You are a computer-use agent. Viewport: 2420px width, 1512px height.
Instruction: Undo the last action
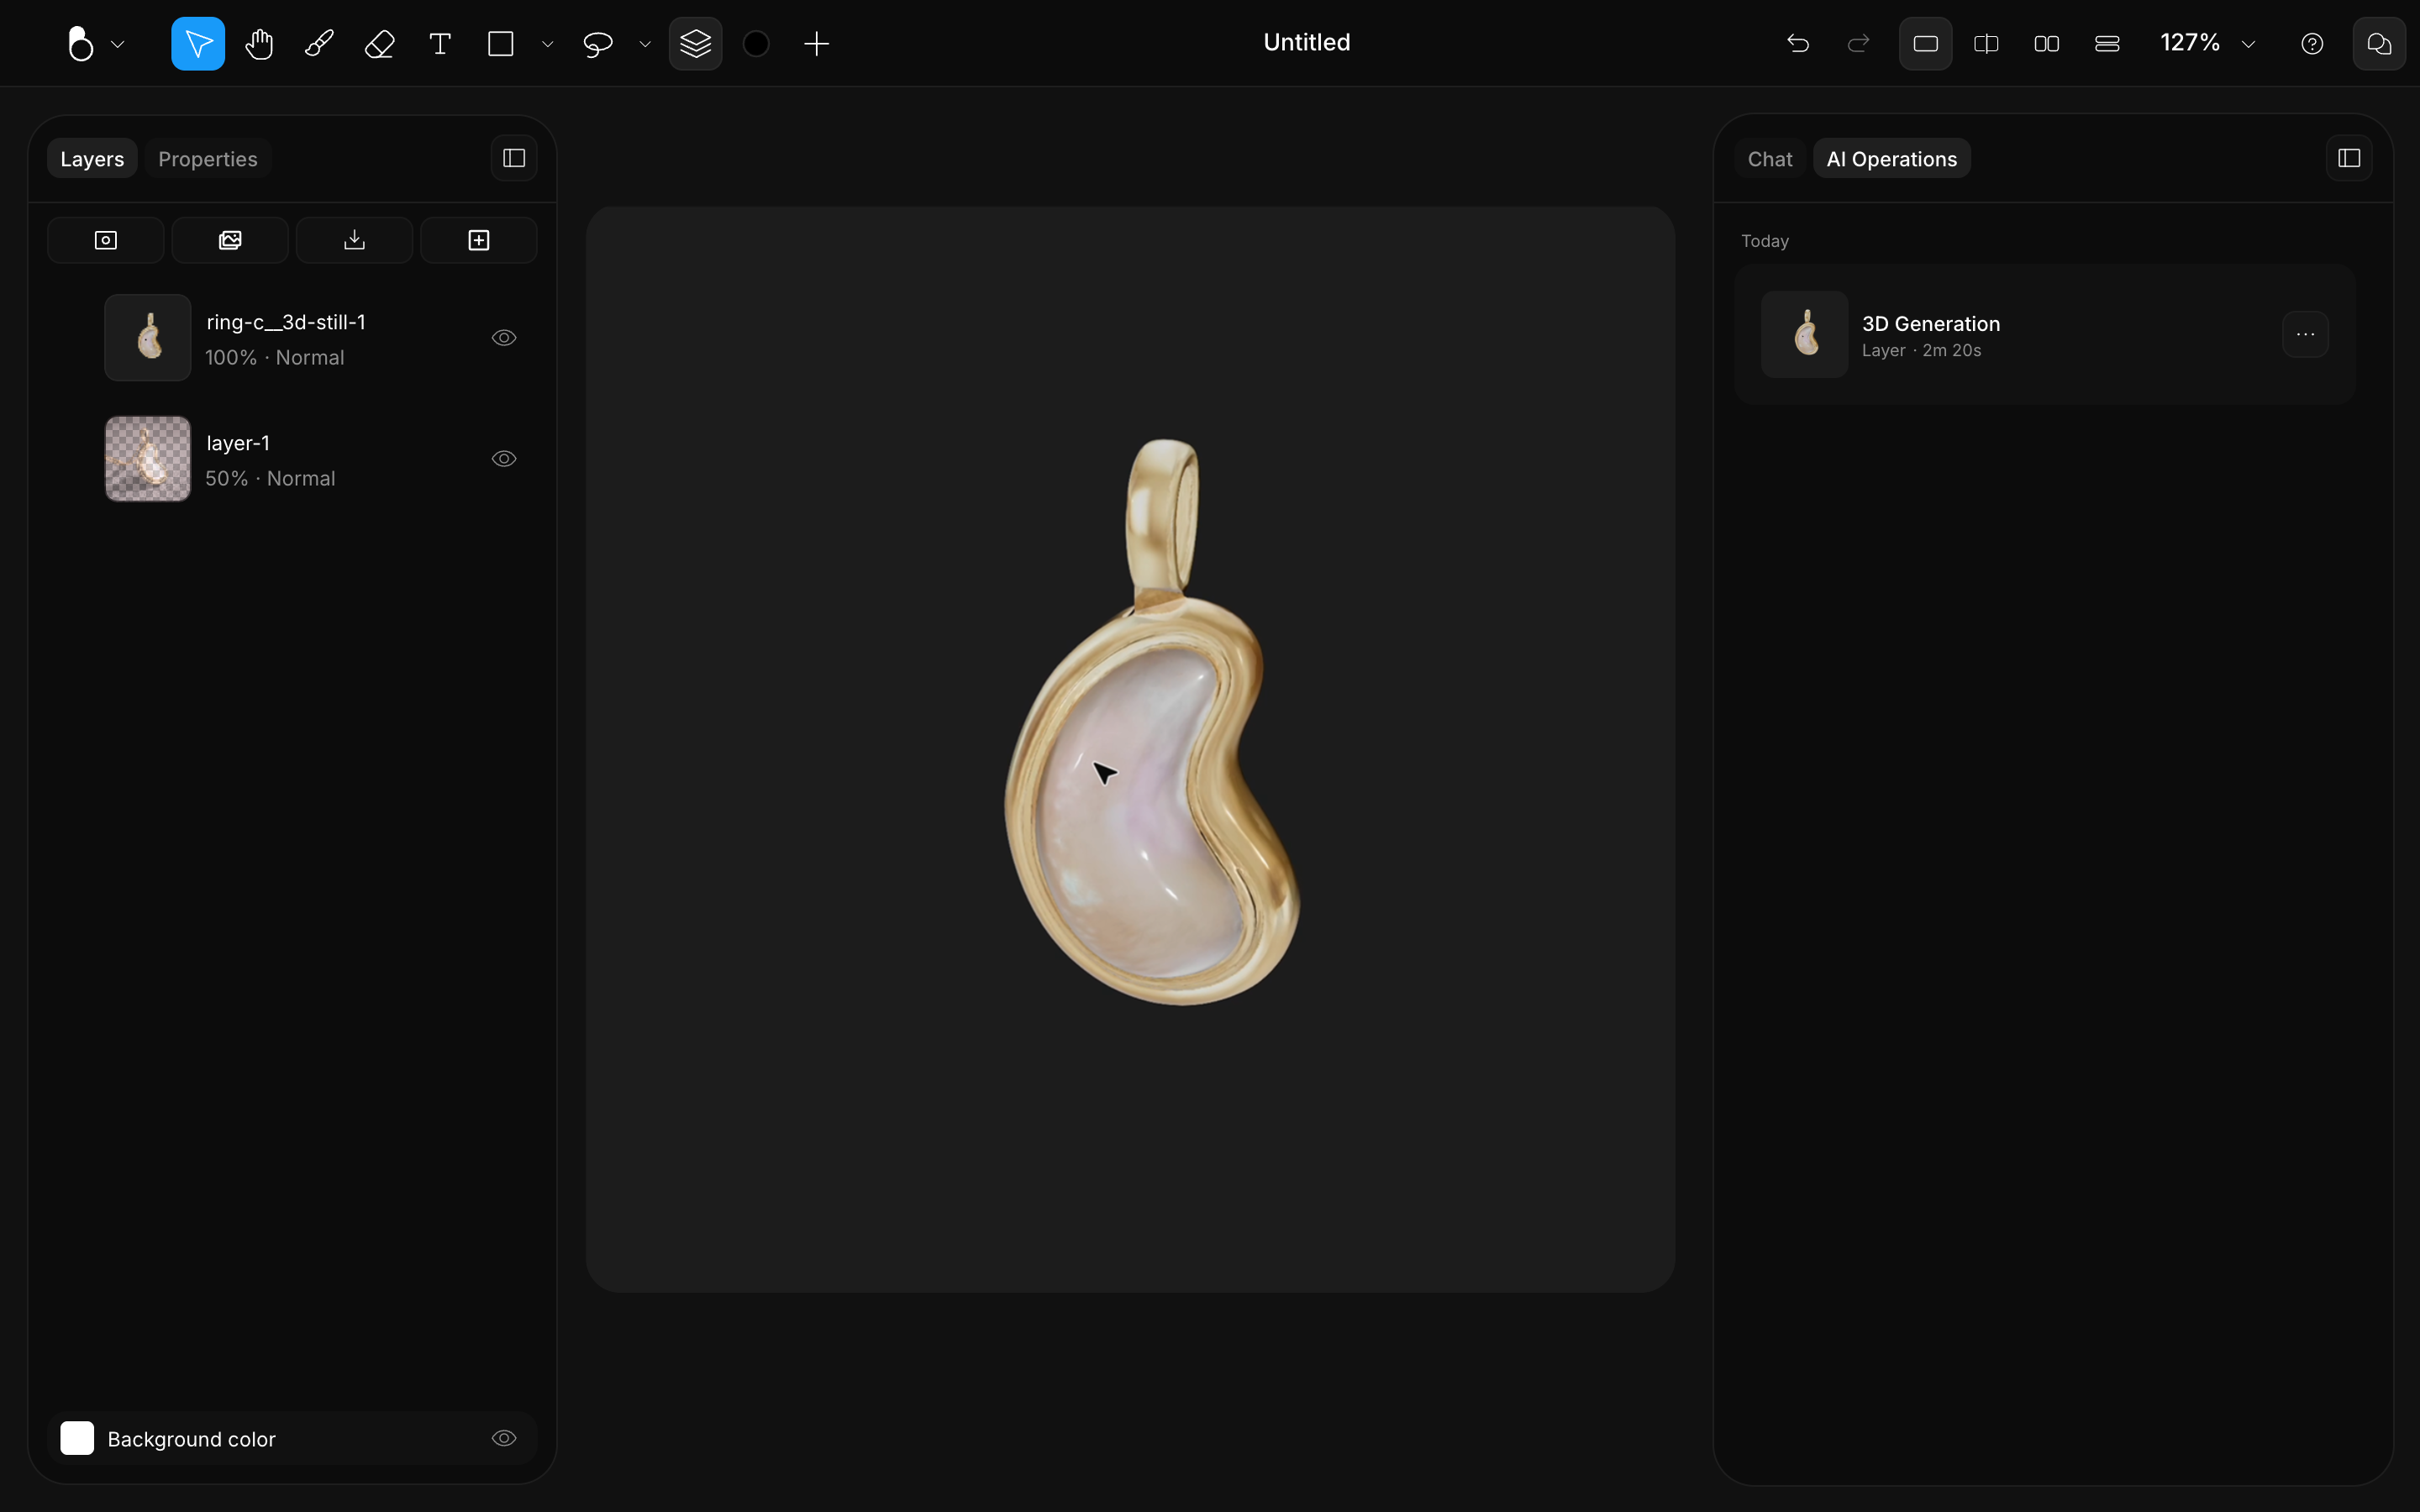pyautogui.click(x=1798, y=44)
